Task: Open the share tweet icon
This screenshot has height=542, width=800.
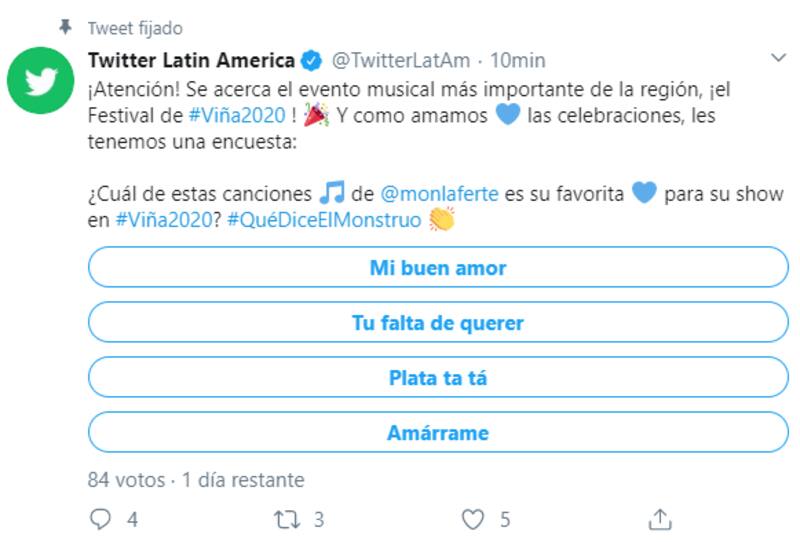Action: click(x=659, y=519)
